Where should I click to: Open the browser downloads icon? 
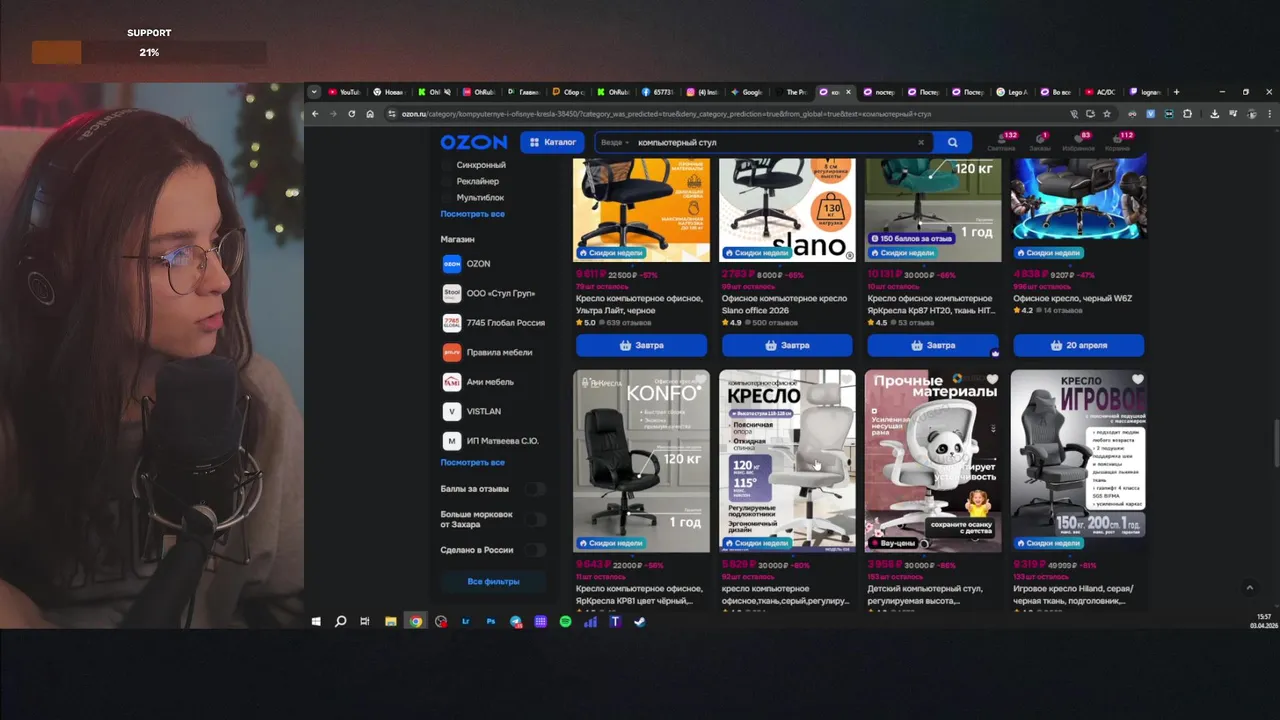pos(1214,114)
